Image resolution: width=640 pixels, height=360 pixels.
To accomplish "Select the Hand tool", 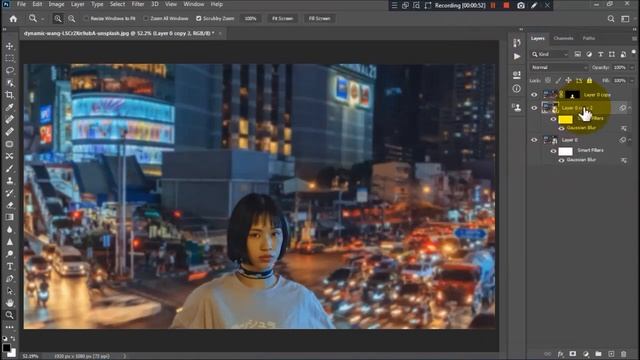I will 9,303.
